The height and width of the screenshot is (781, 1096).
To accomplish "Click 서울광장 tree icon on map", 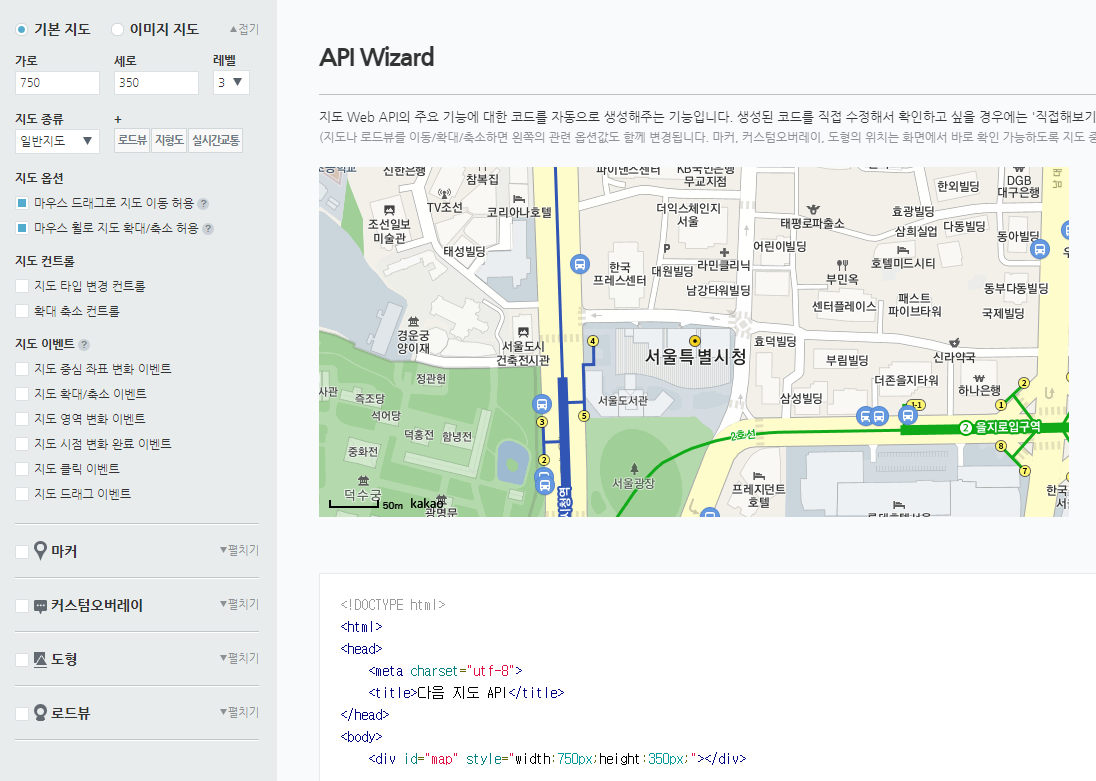I will click(x=634, y=468).
